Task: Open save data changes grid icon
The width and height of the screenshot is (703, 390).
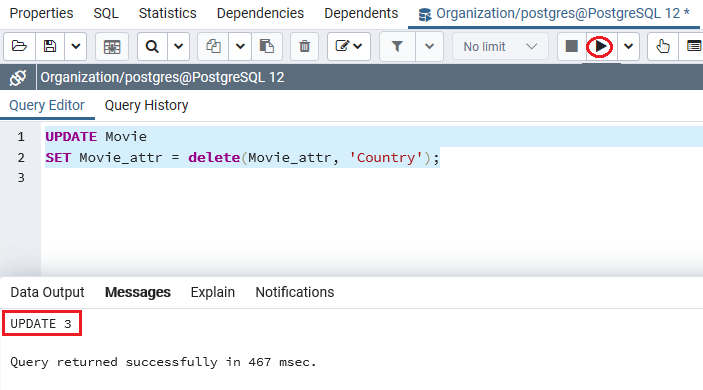Action: (112, 46)
